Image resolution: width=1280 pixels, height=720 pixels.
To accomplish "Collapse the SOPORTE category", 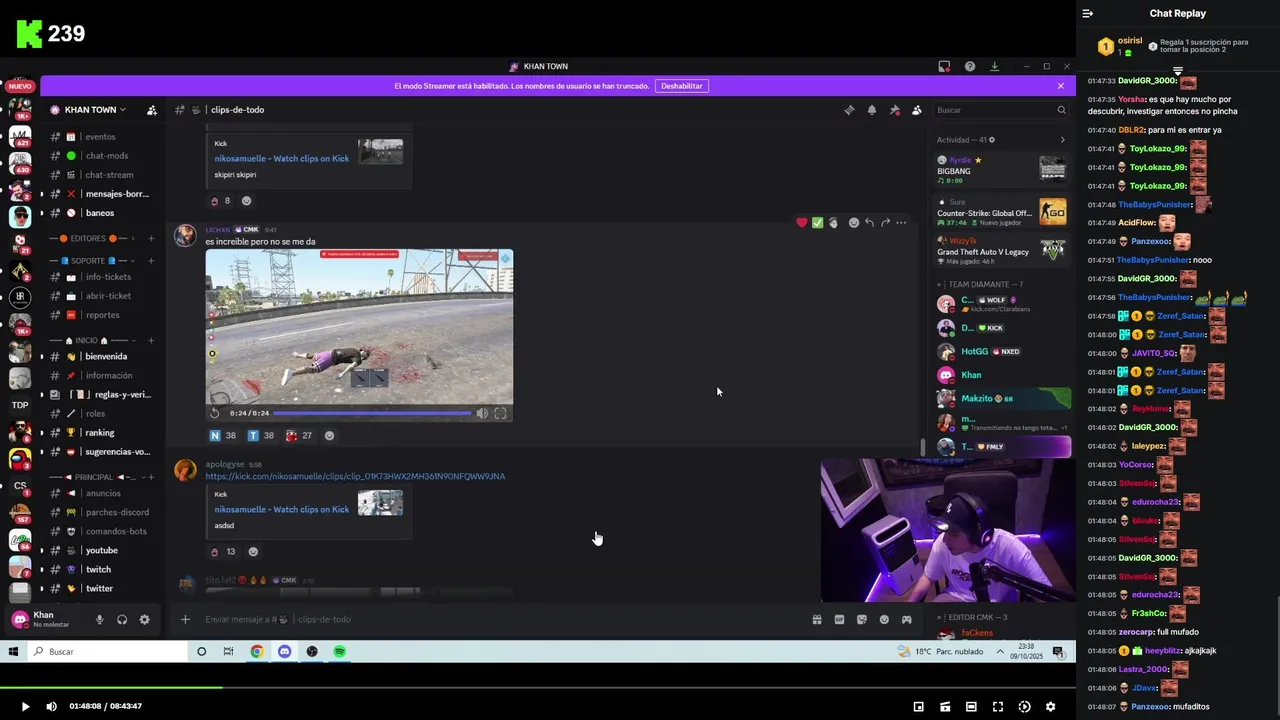I will (x=90, y=261).
